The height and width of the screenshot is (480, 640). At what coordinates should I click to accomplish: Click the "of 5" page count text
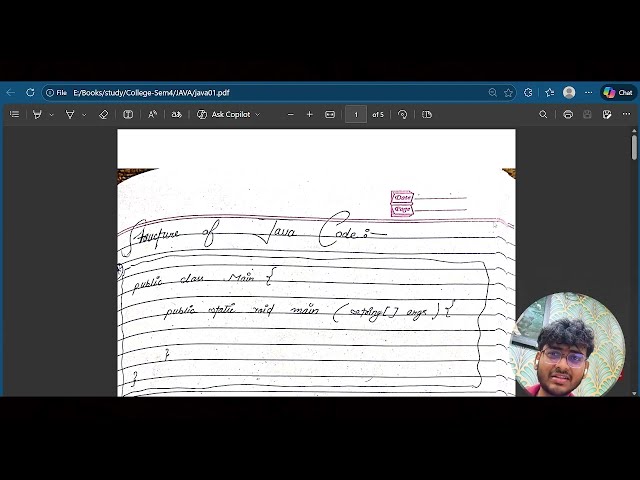(378, 115)
